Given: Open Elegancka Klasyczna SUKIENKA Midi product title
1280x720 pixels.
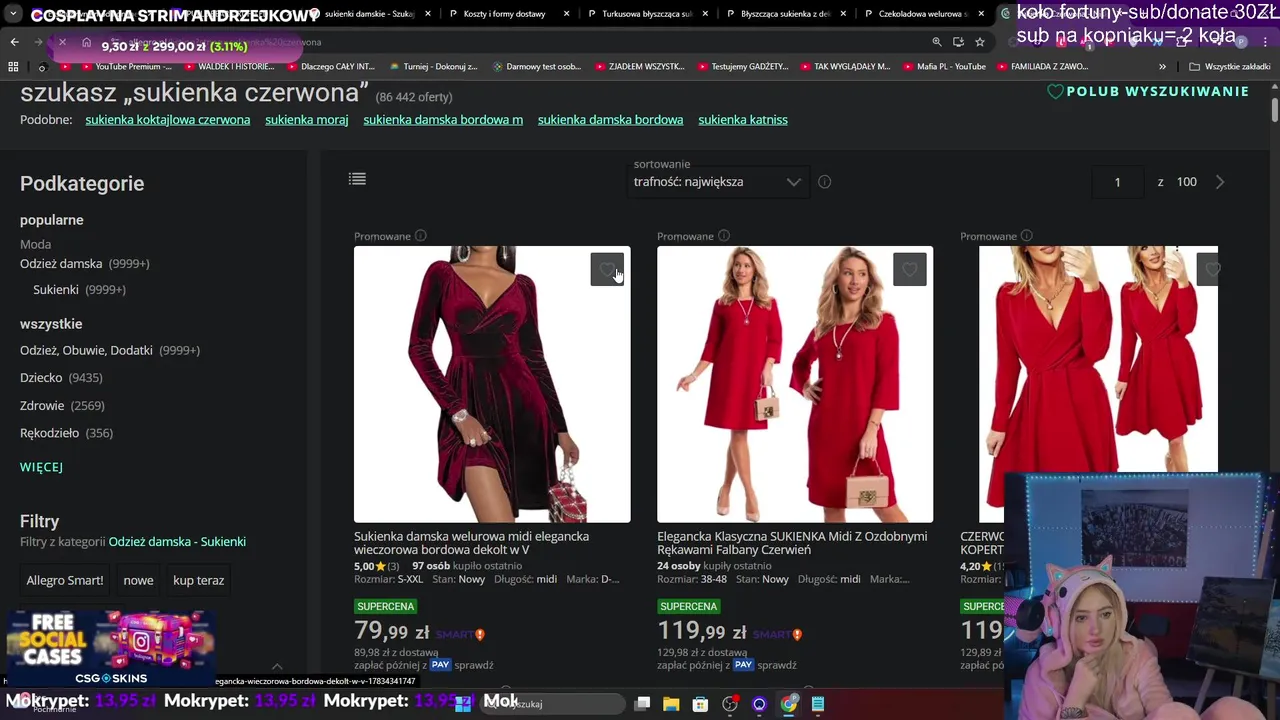Looking at the screenshot, I should pos(792,543).
